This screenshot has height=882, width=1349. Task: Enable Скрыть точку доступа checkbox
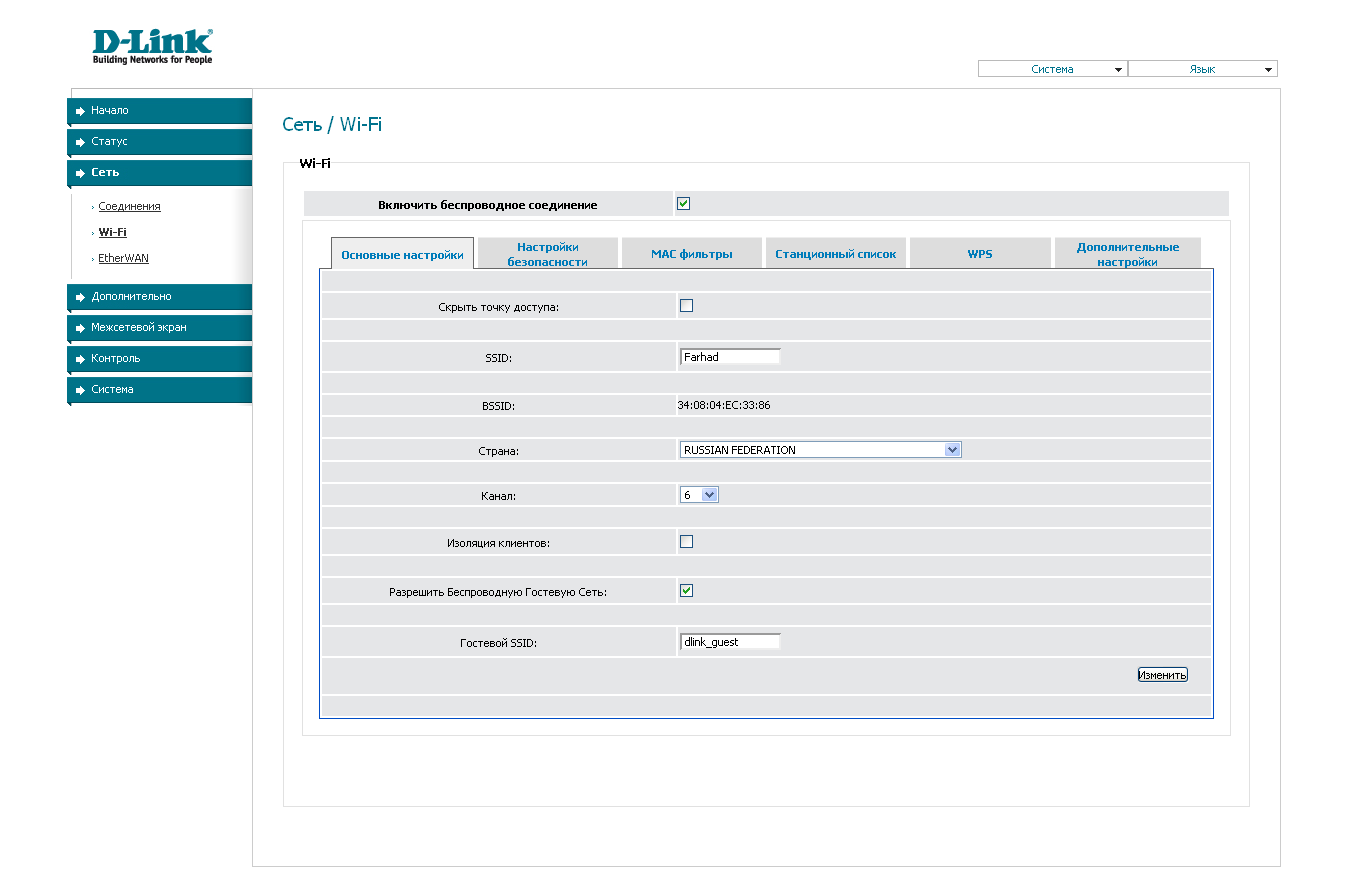point(686,306)
